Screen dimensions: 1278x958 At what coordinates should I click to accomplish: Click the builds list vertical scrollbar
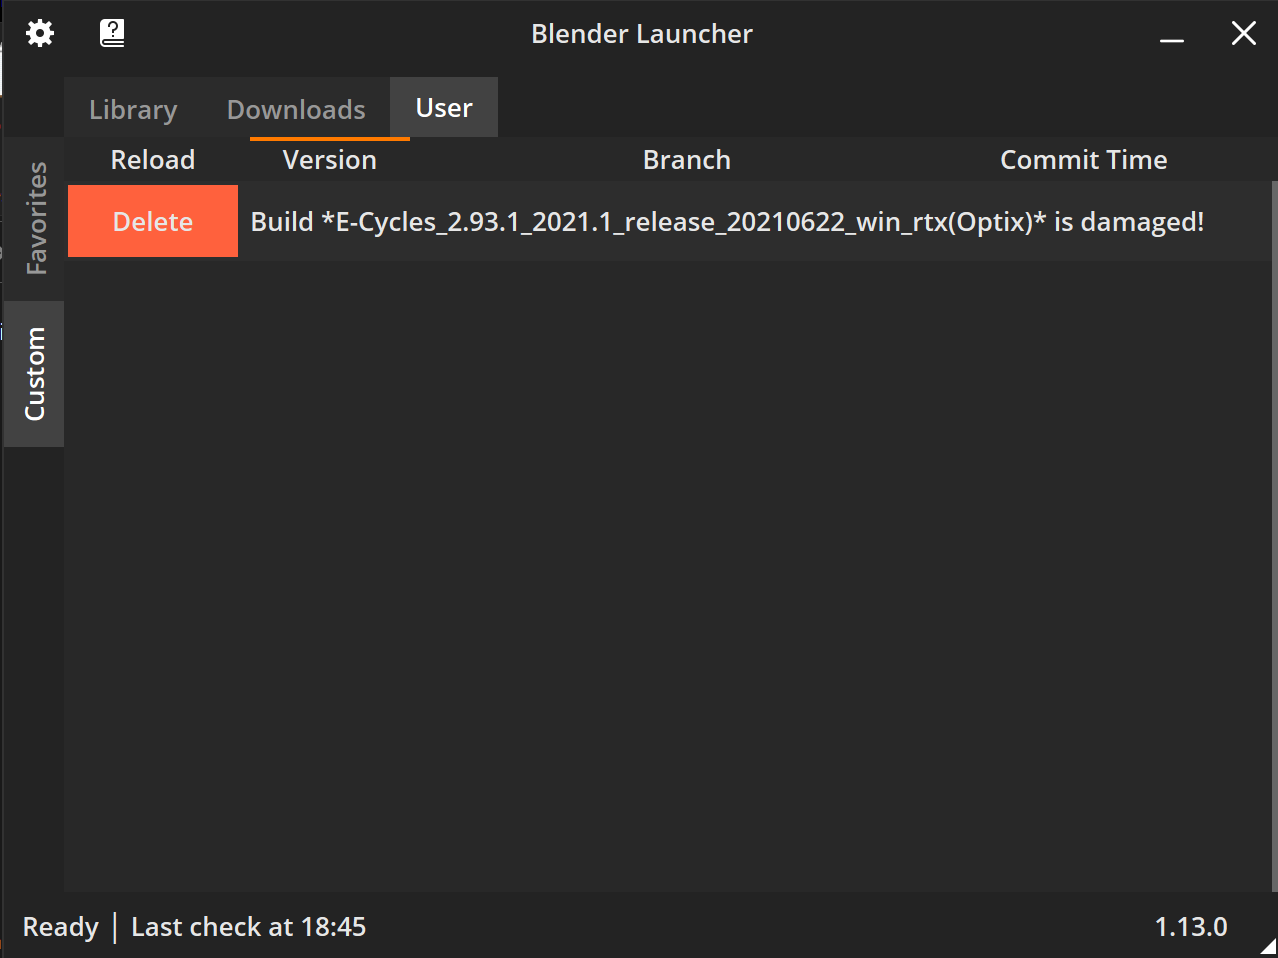[1274, 535]
